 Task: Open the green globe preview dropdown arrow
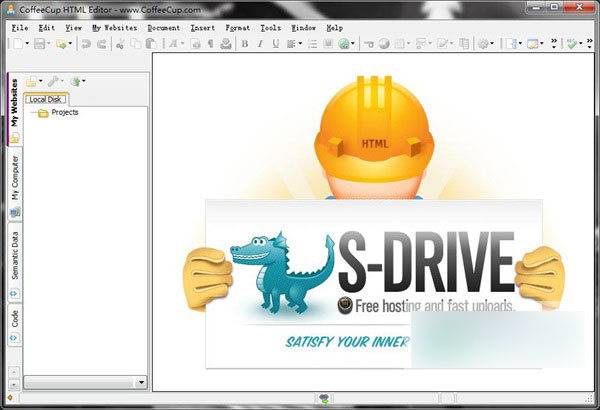click(353, 44)
